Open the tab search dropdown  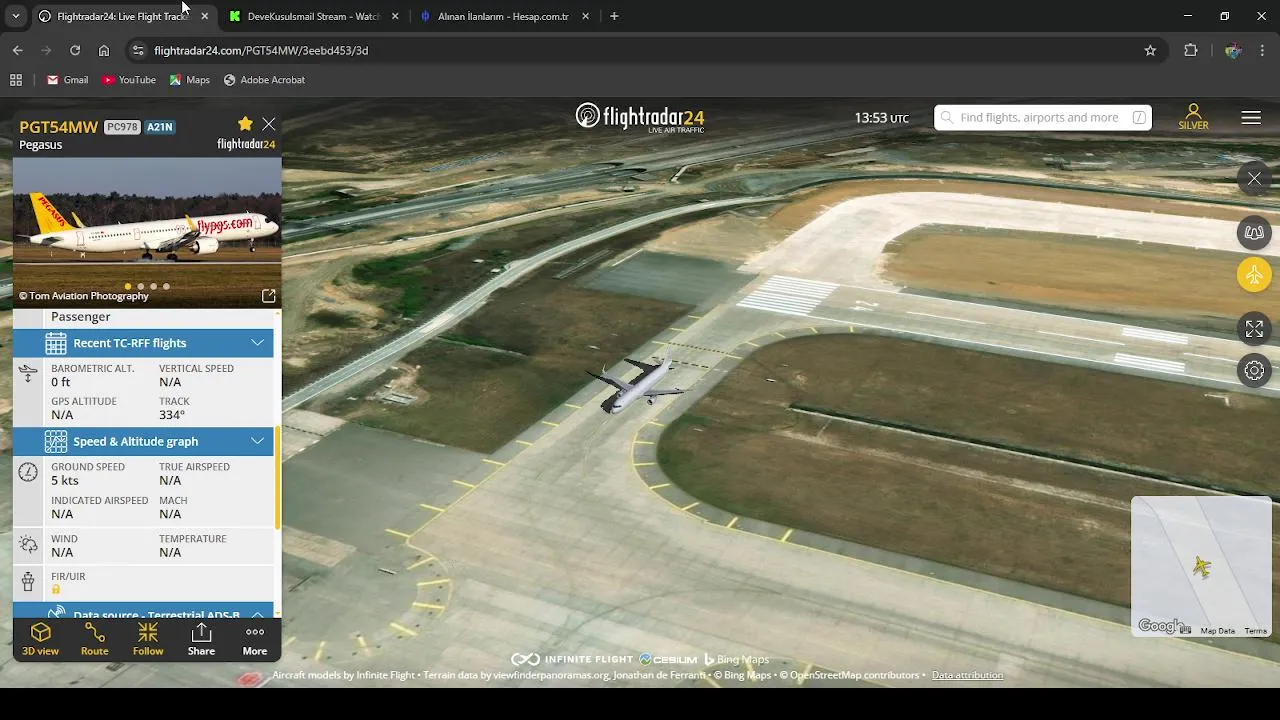(15, 16)
